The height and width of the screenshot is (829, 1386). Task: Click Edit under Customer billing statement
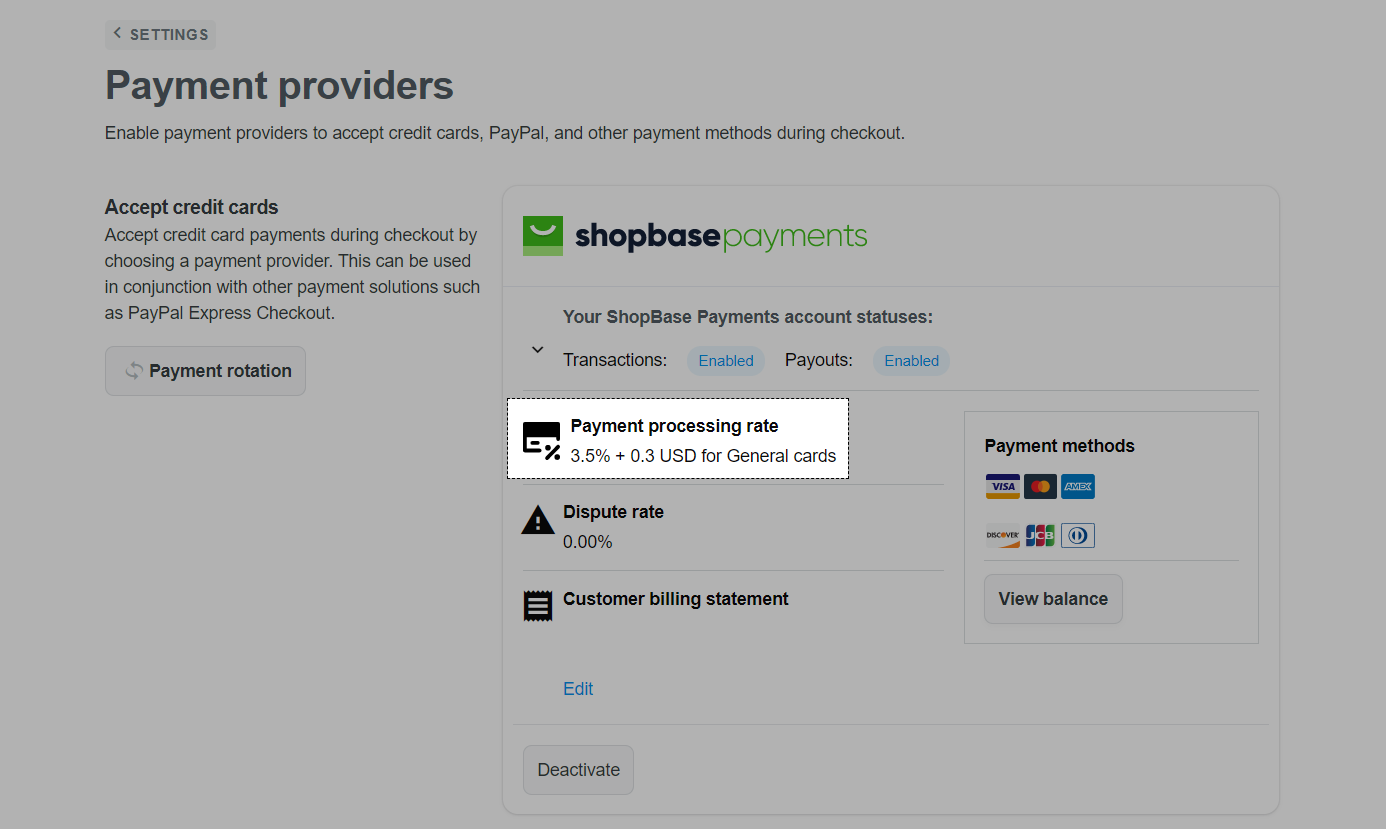coord(578,689)
